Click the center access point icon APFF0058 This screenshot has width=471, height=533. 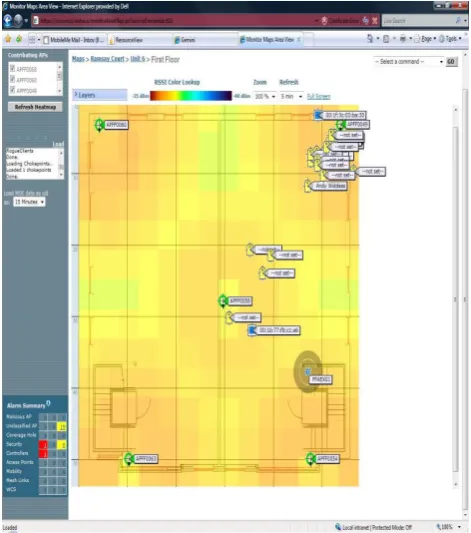point(223,301)
